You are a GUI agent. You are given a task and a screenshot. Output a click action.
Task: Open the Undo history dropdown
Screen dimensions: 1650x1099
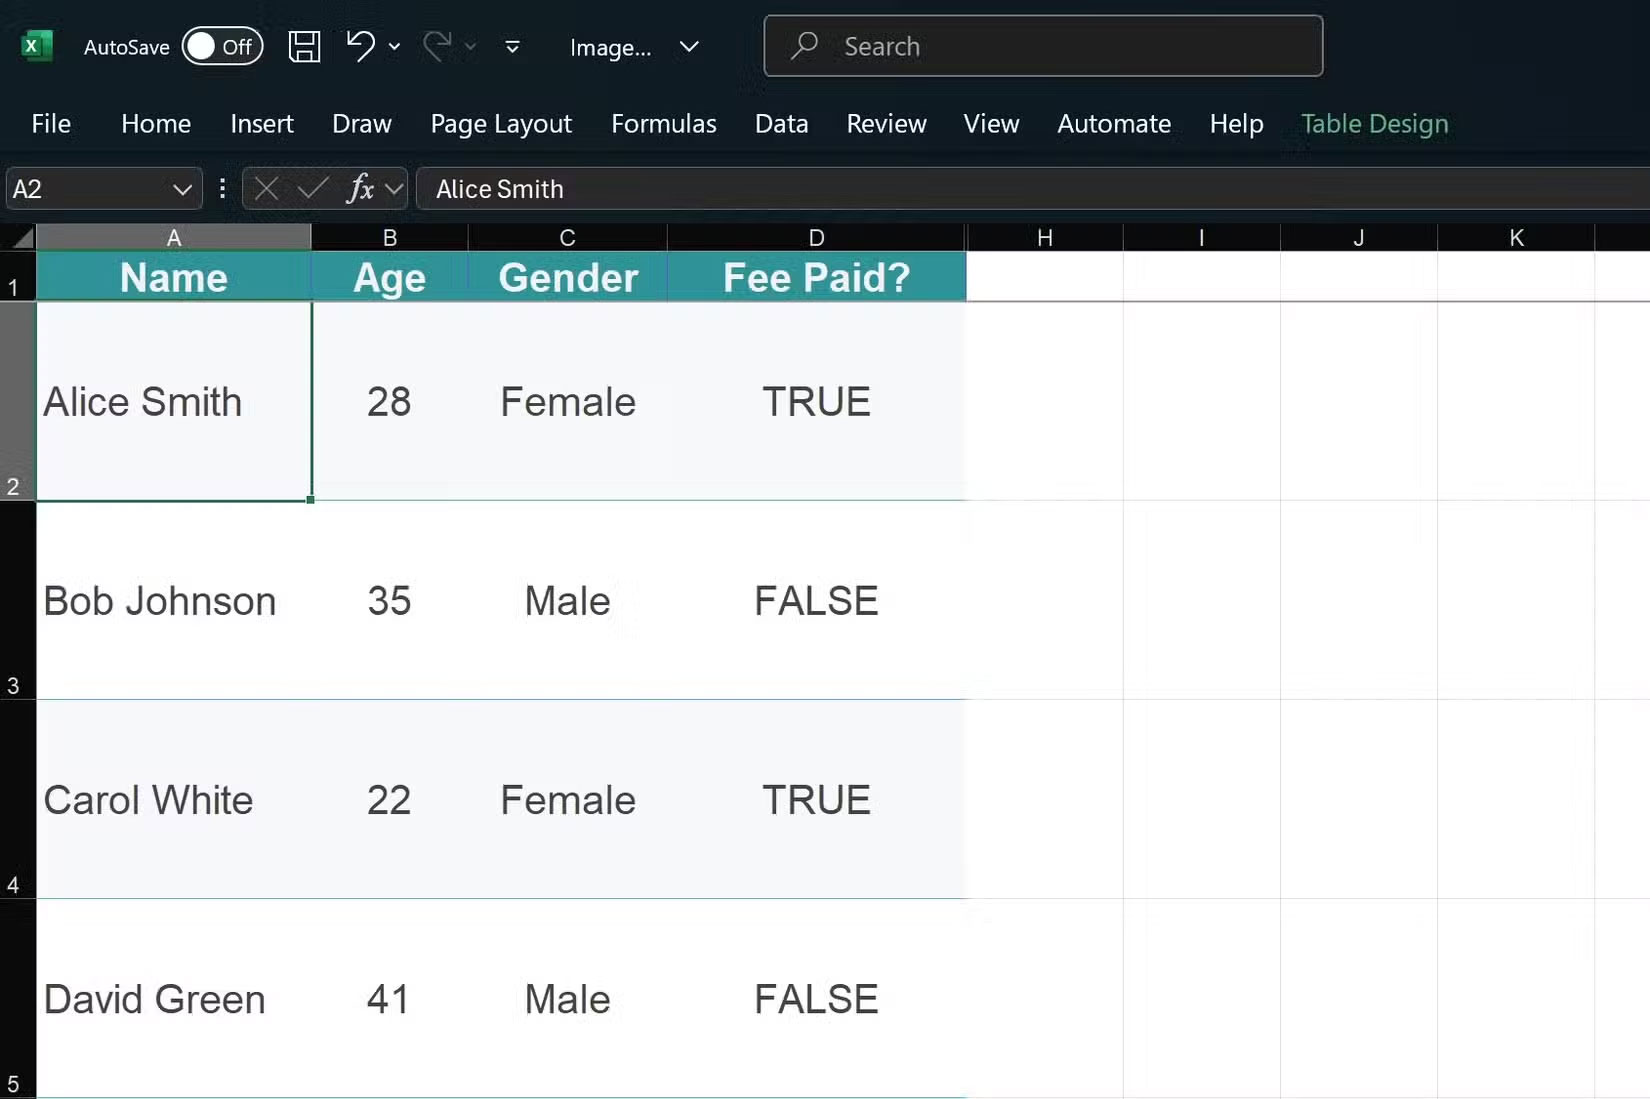point(394,48)
